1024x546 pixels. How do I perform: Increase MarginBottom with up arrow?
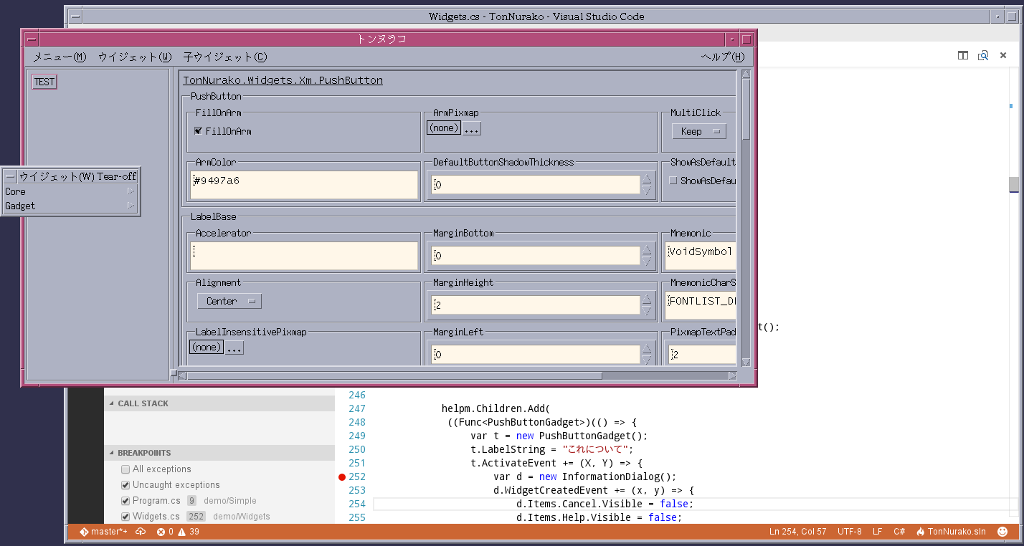647,250
